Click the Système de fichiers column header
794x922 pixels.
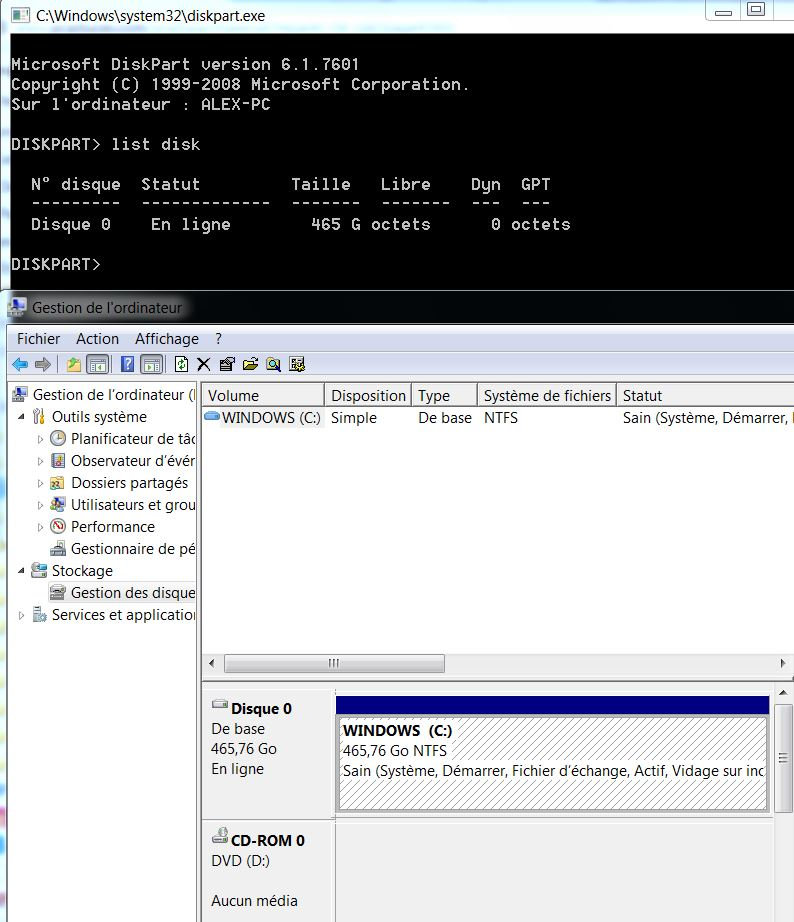[546, 395]
